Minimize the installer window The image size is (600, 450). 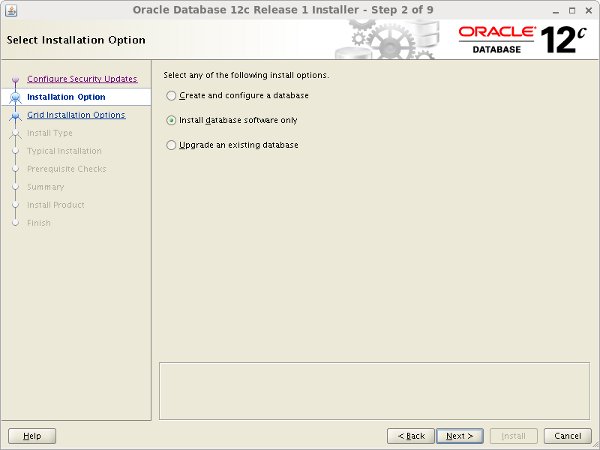556,11
